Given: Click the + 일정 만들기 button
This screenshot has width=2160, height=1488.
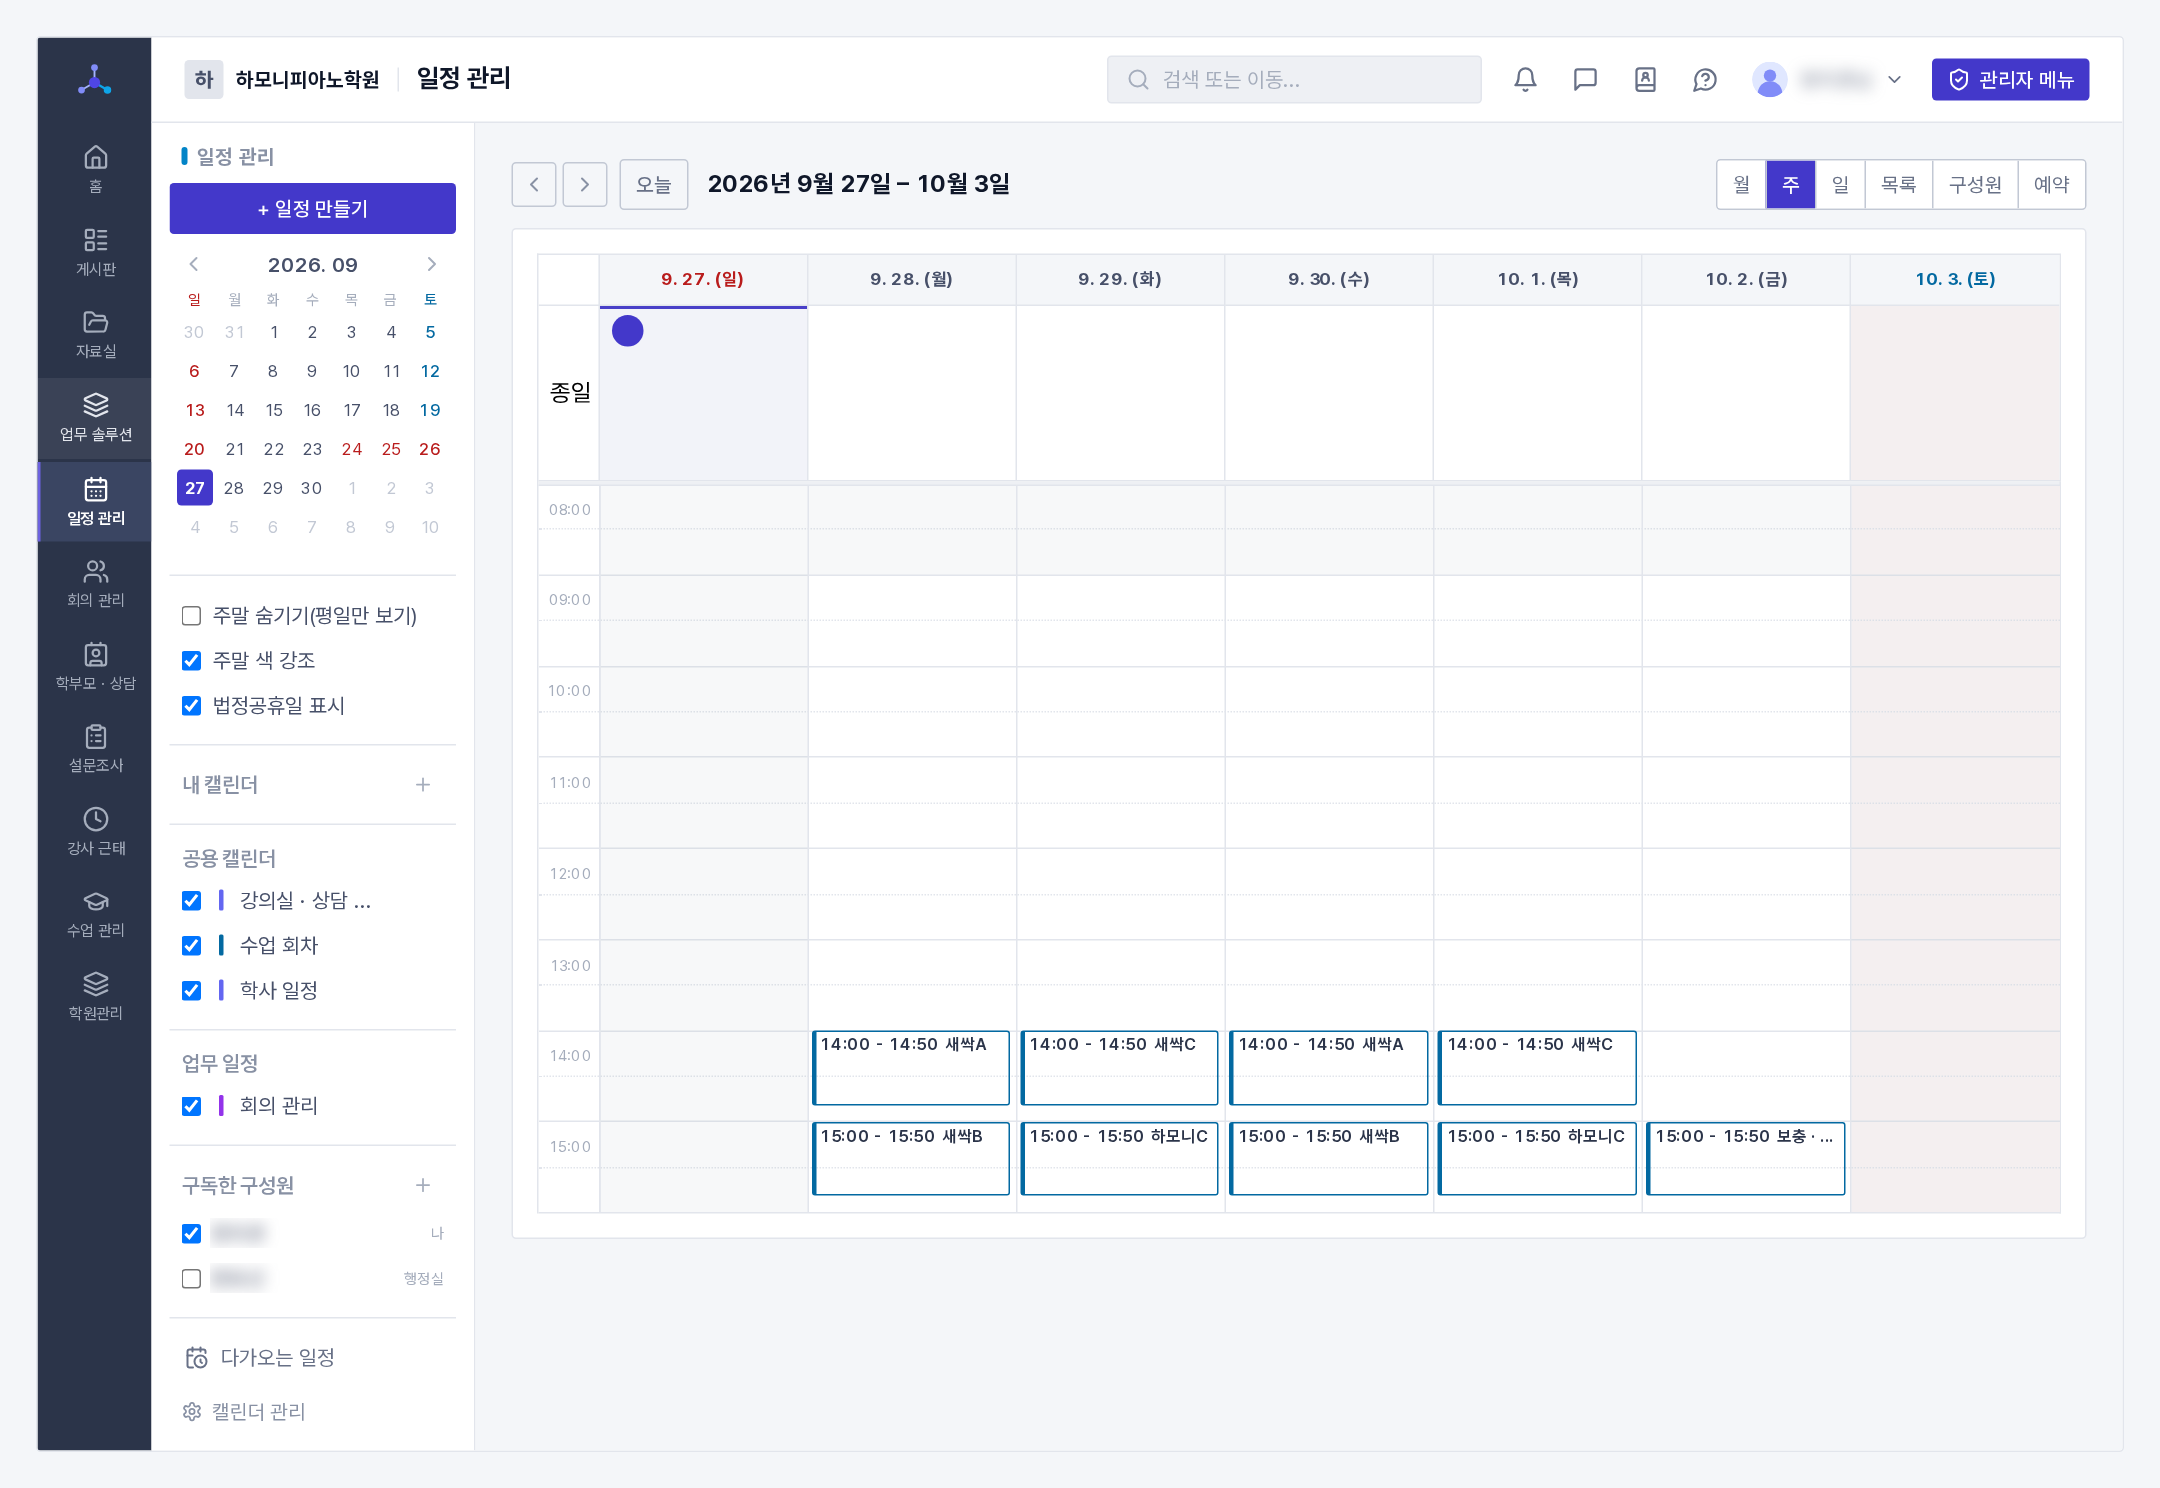Looking at the screenshot, I should pos(313,208).
